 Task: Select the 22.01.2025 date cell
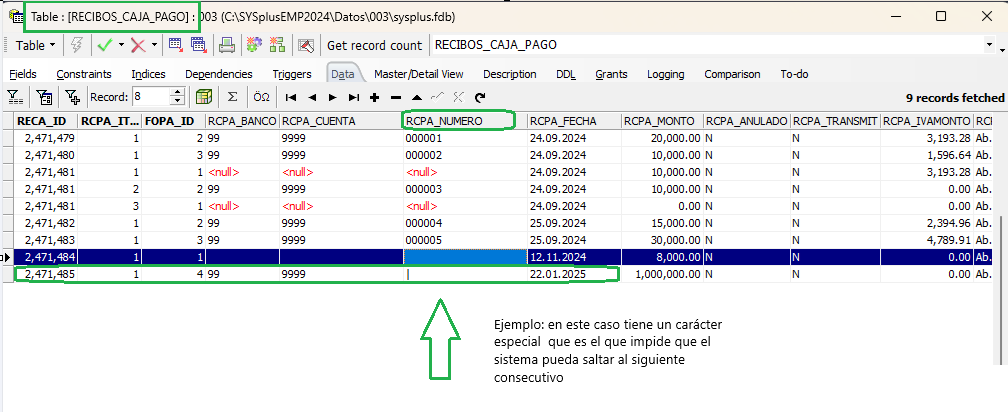point(574,274)
